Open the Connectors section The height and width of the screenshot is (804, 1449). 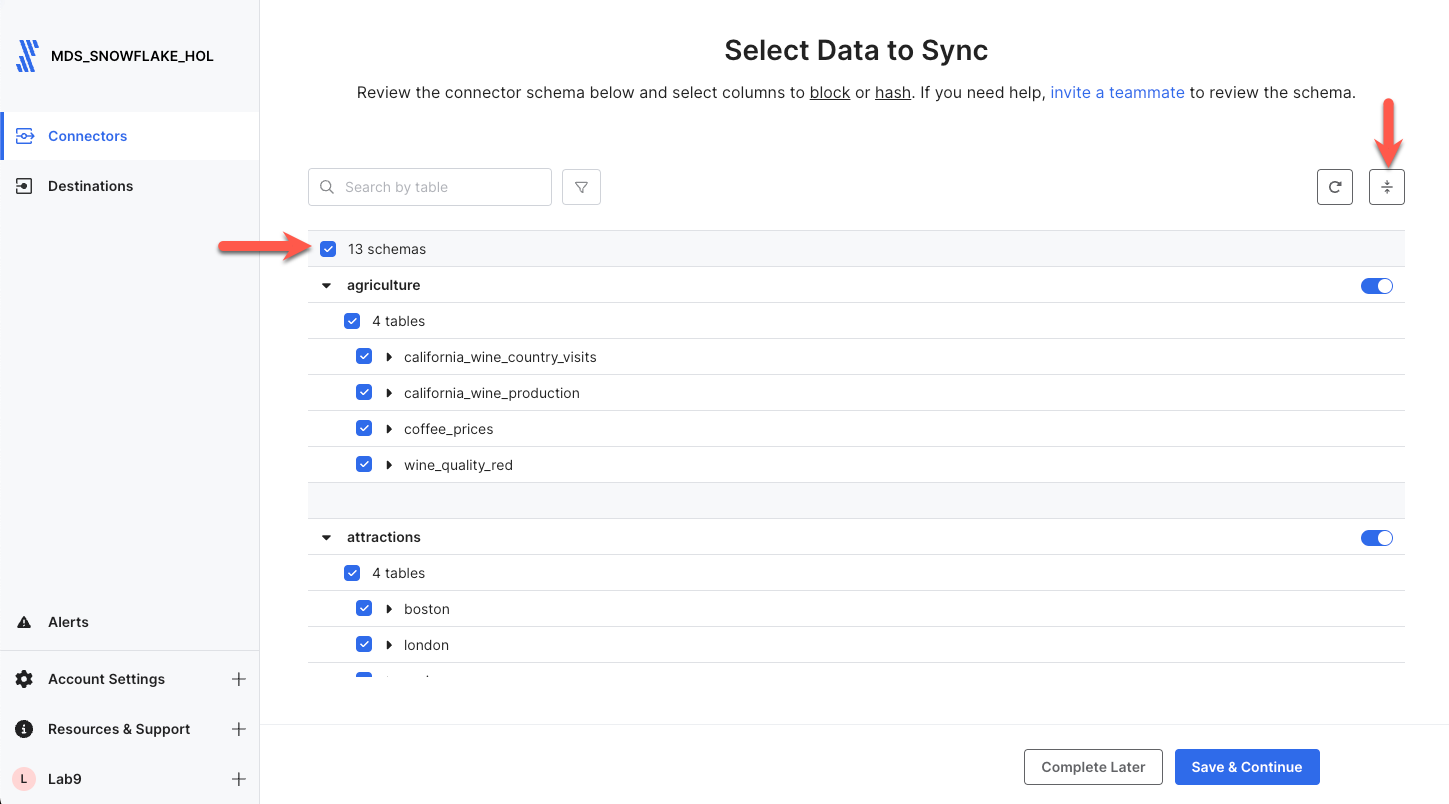coord(88,136)
